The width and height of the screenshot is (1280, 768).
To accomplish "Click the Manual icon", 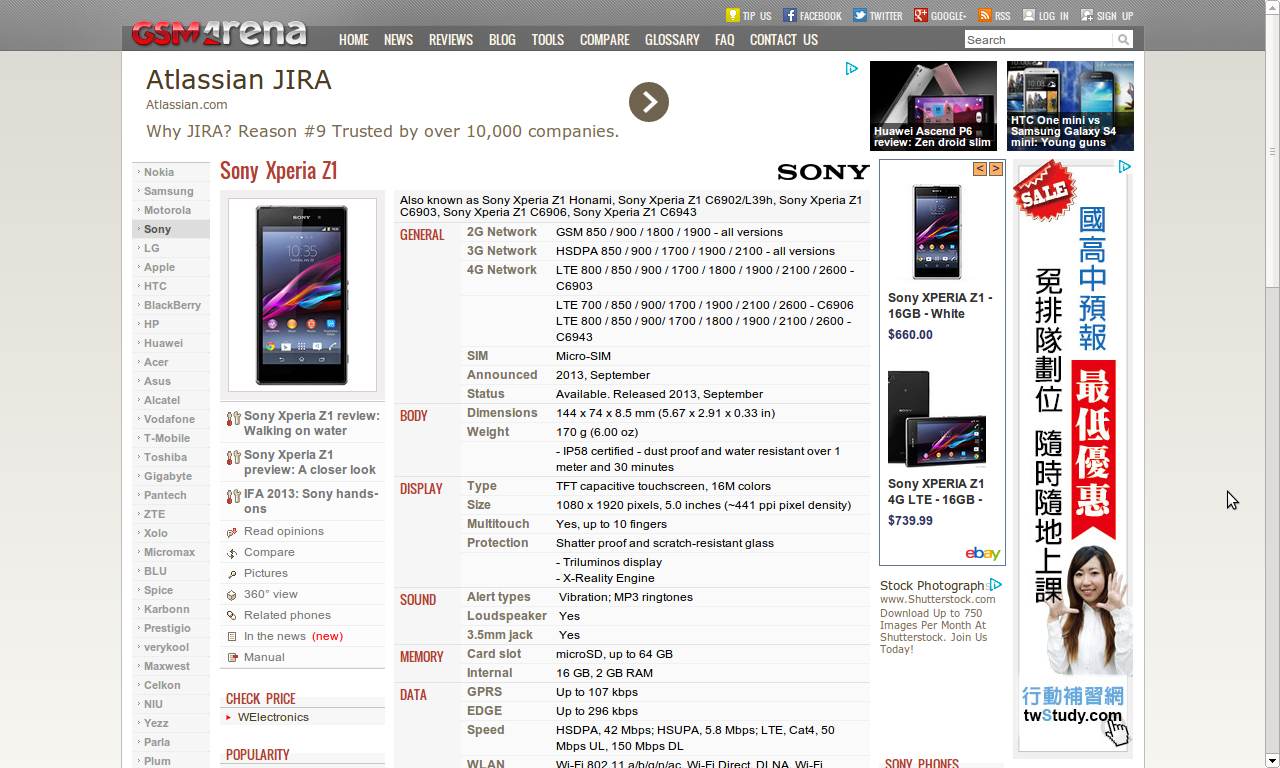I will 232,658.
